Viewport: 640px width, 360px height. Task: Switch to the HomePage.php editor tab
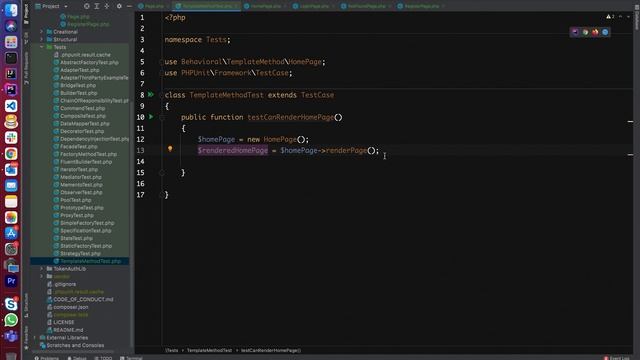point(266,6)
